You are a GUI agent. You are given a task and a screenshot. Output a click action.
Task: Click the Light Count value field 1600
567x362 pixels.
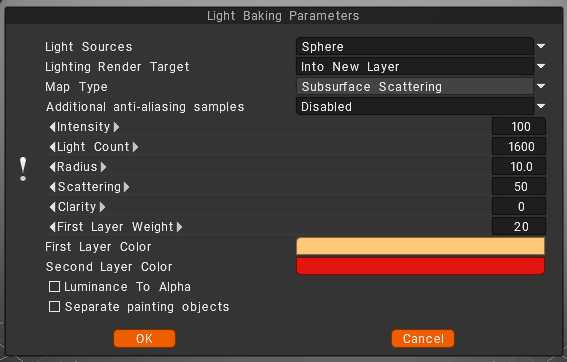[519, 146]
